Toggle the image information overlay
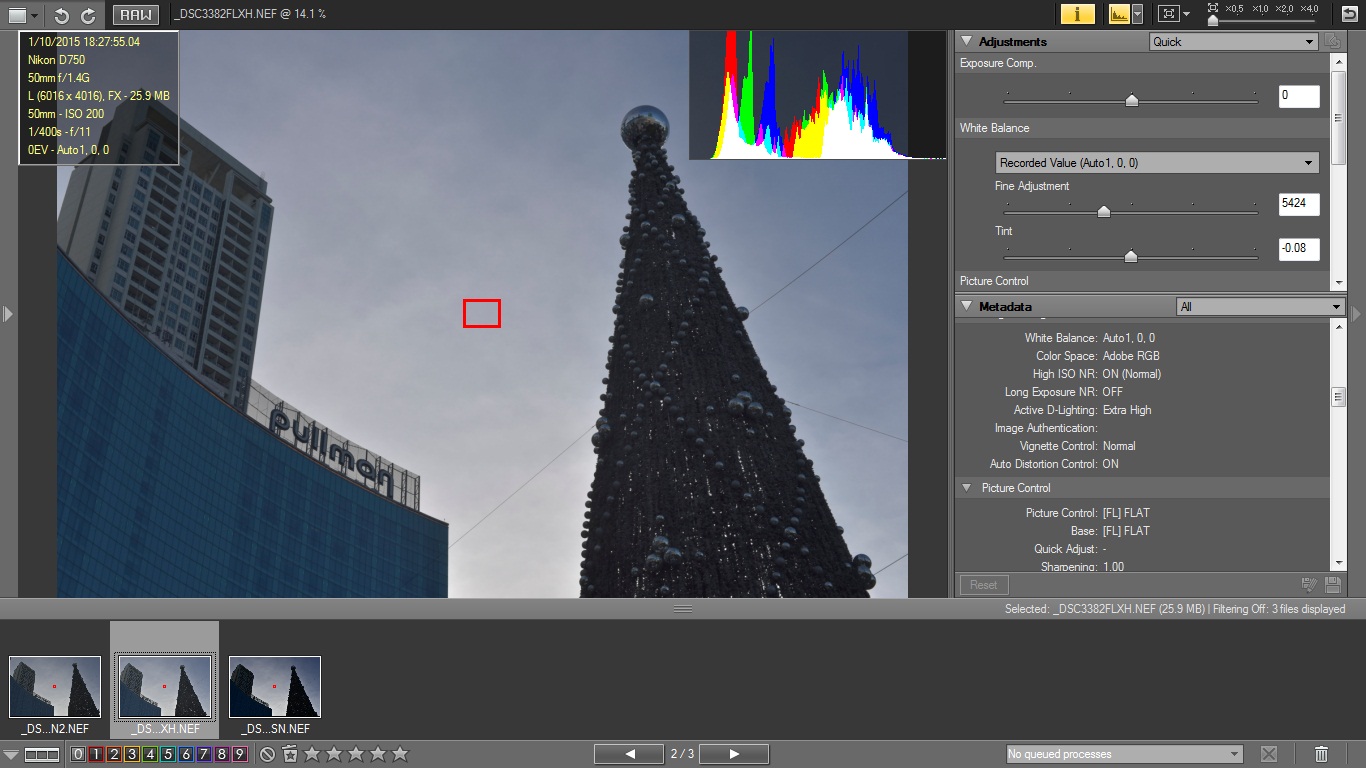This screenshot has height=768, width=1366. click(x=1077, y=14)
